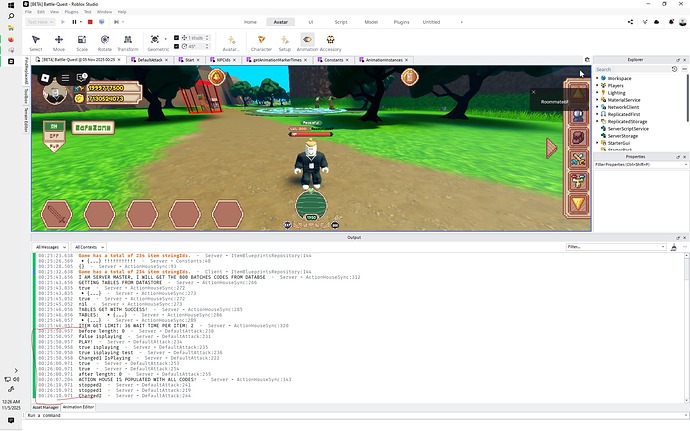Image resolution: width=690 pixels, height=431 pixels.
Task: Click the Accessory fitting tool
Action: click(x=330, y=43)
